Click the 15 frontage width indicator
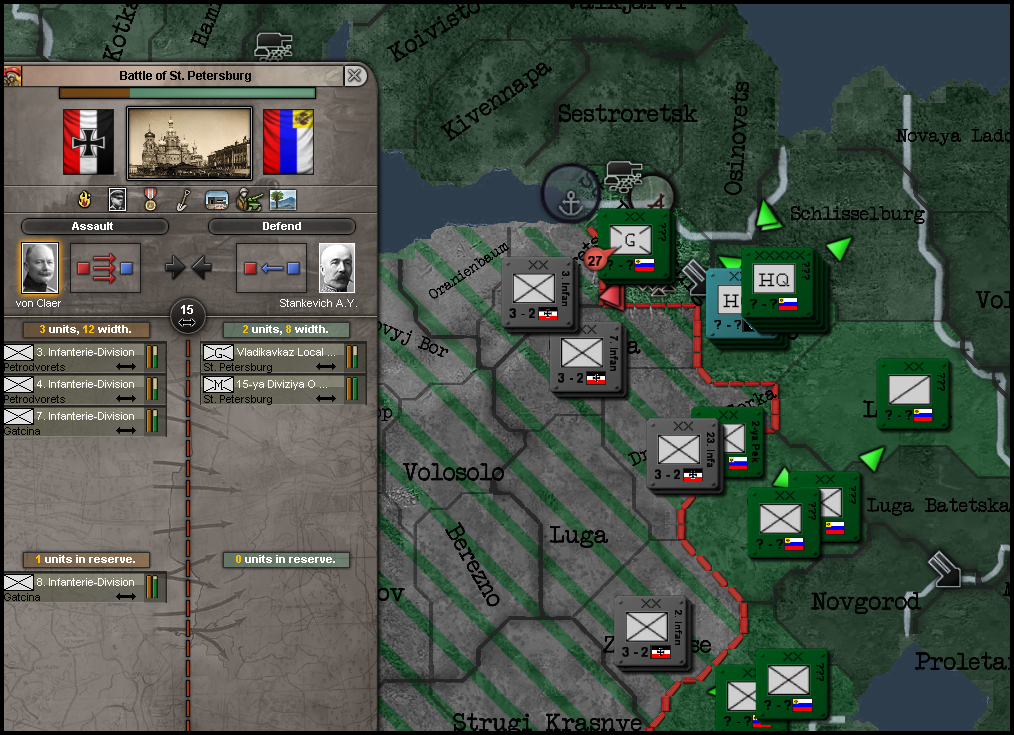Image resolution: width=1014 pixels, height=735 pixels. pos(188,315)
